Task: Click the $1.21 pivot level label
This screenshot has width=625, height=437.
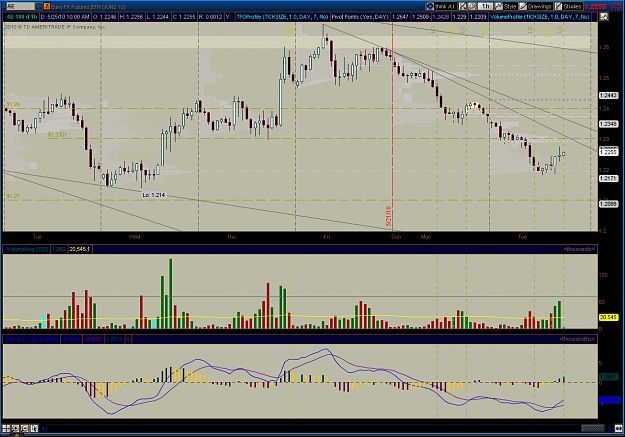Action: (13, 196)
